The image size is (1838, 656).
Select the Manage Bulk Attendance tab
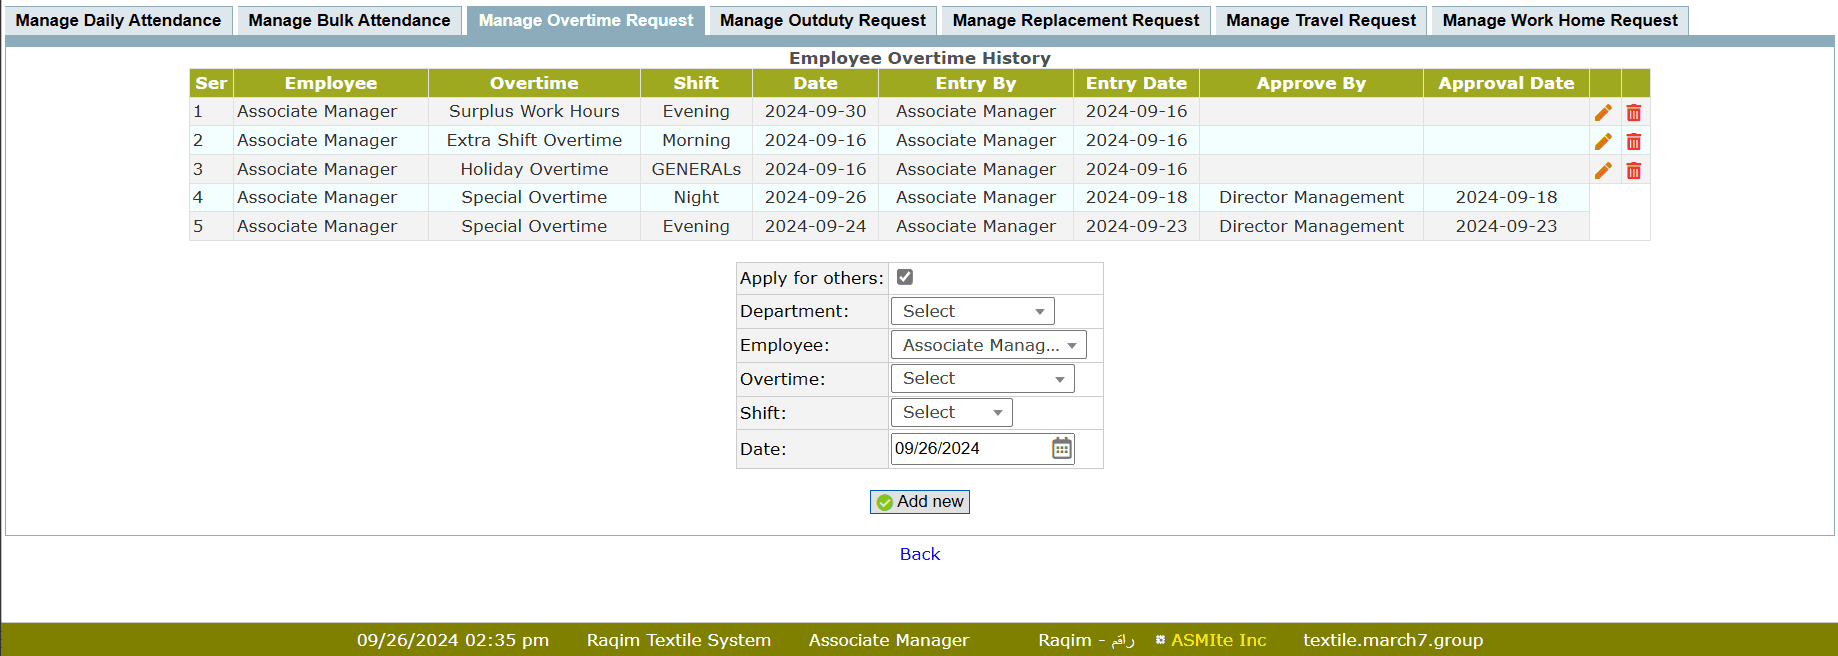point(349,21)
